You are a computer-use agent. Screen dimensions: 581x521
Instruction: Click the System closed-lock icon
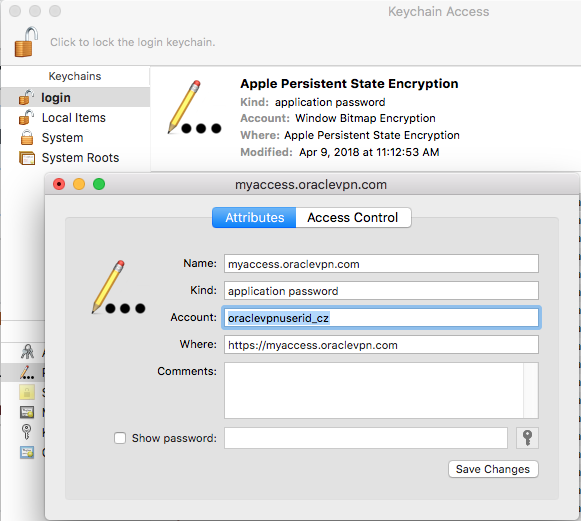click(27, 137)
